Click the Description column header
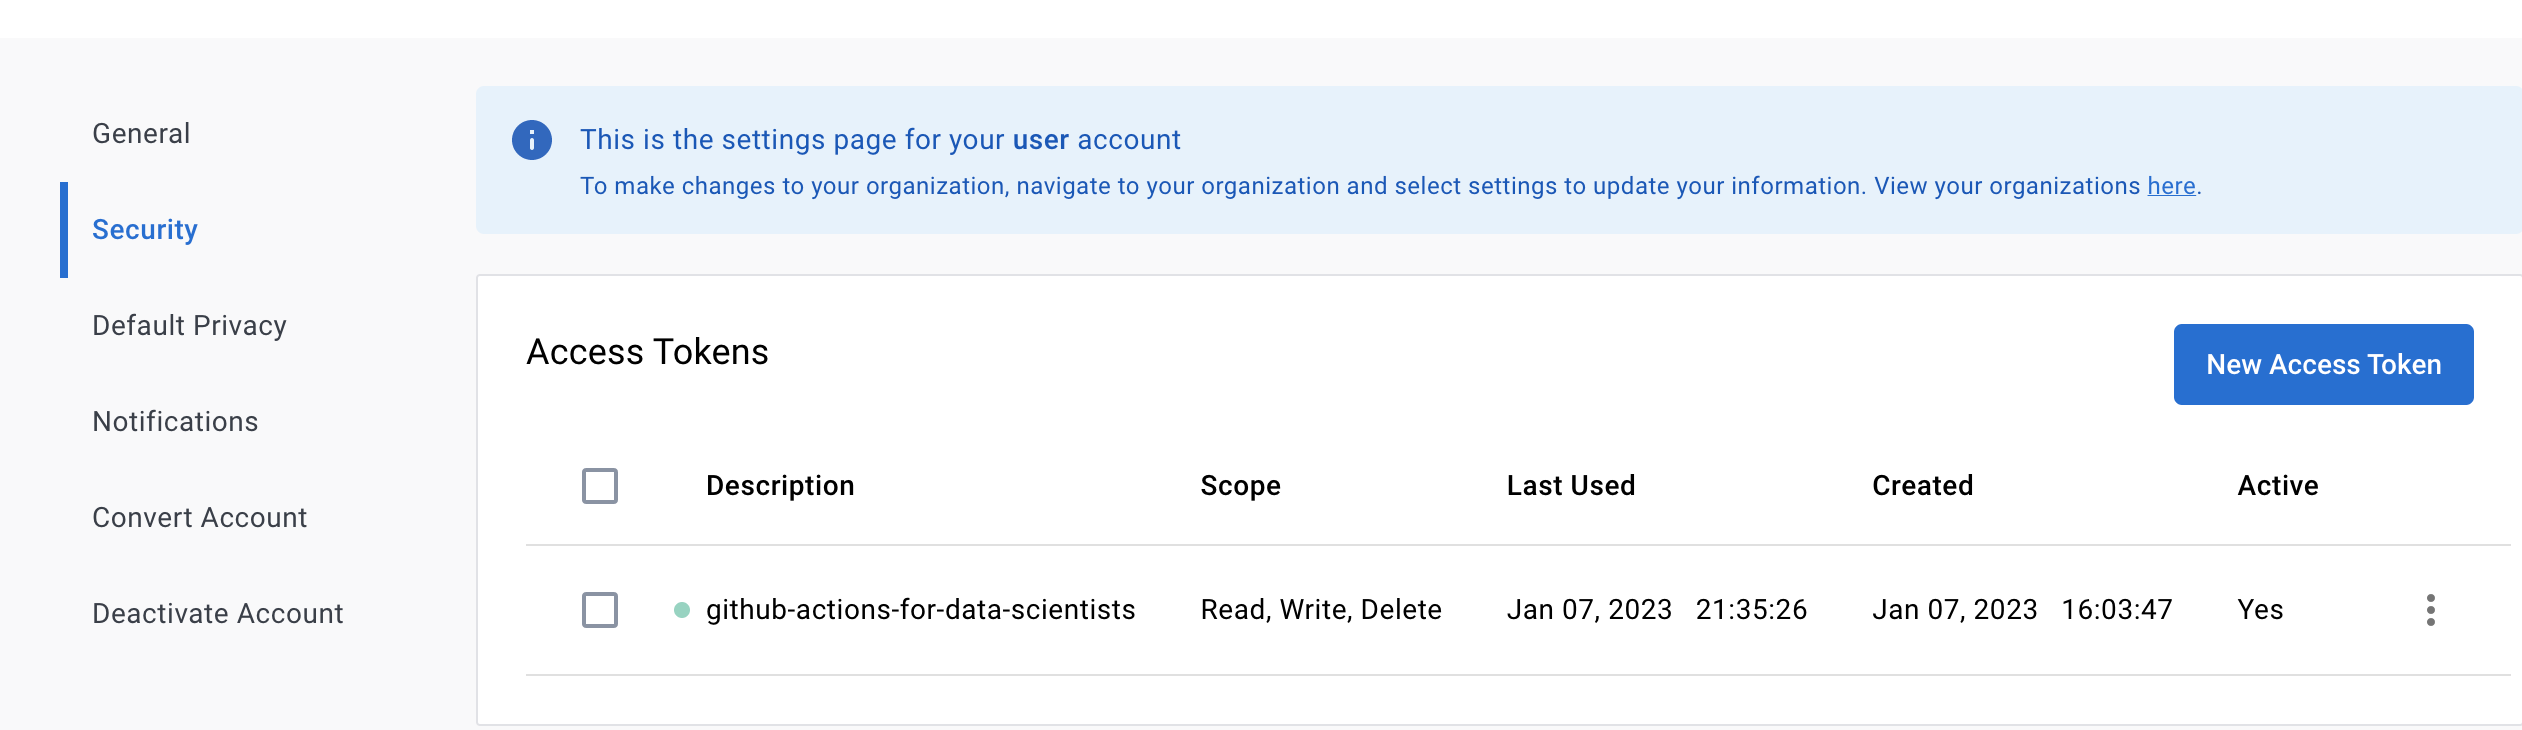Image resolution: width=2522 pixels, height=730 pixels. pos(780,486)
